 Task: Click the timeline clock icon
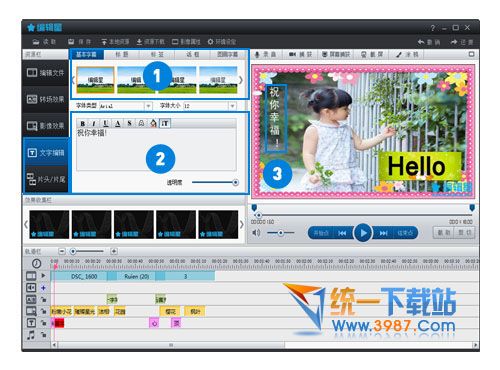(x=36, y=263)
